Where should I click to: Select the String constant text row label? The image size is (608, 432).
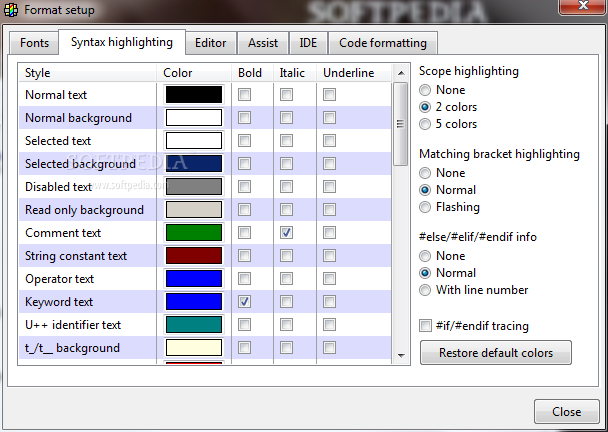(x=76, y=256)
